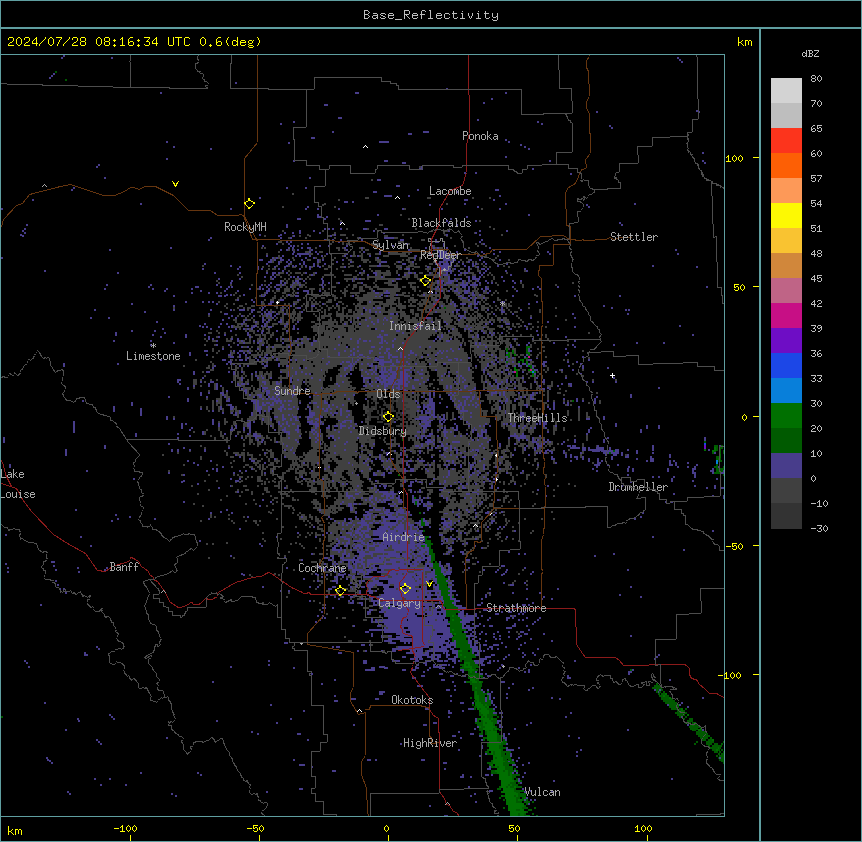Click the Banff label

(124, 567)
